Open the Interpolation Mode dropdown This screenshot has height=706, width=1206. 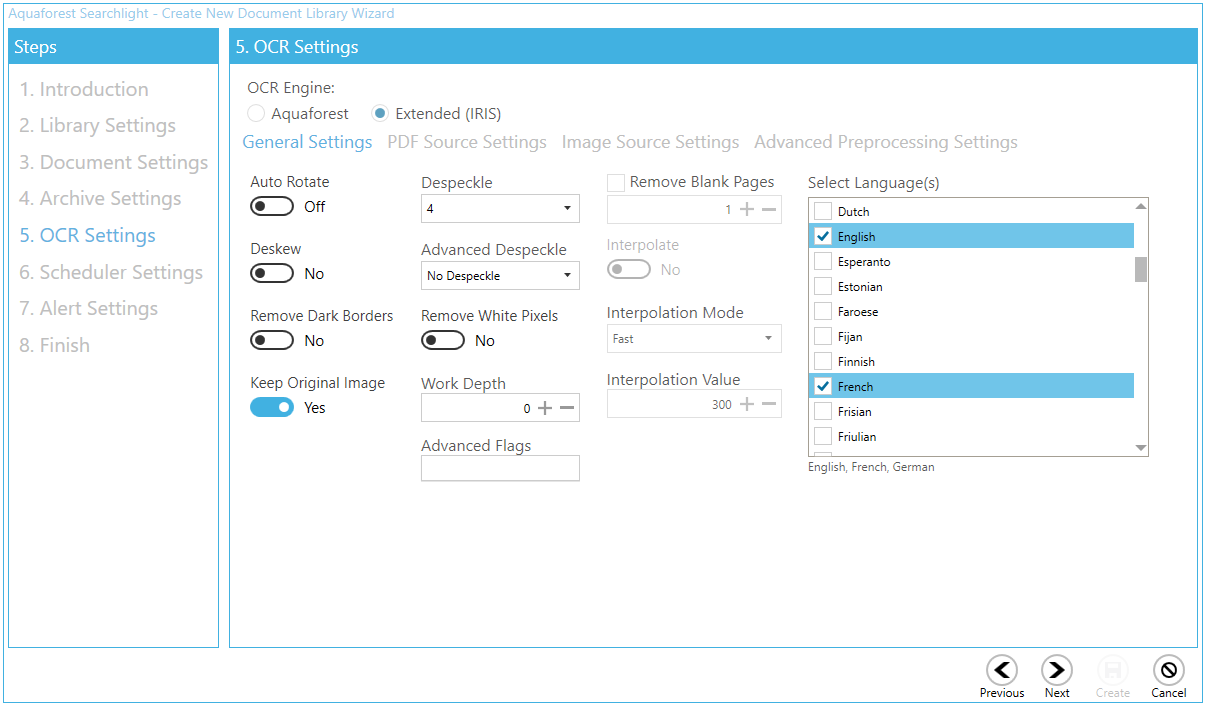pyautogui.click(x=693, y=339)
